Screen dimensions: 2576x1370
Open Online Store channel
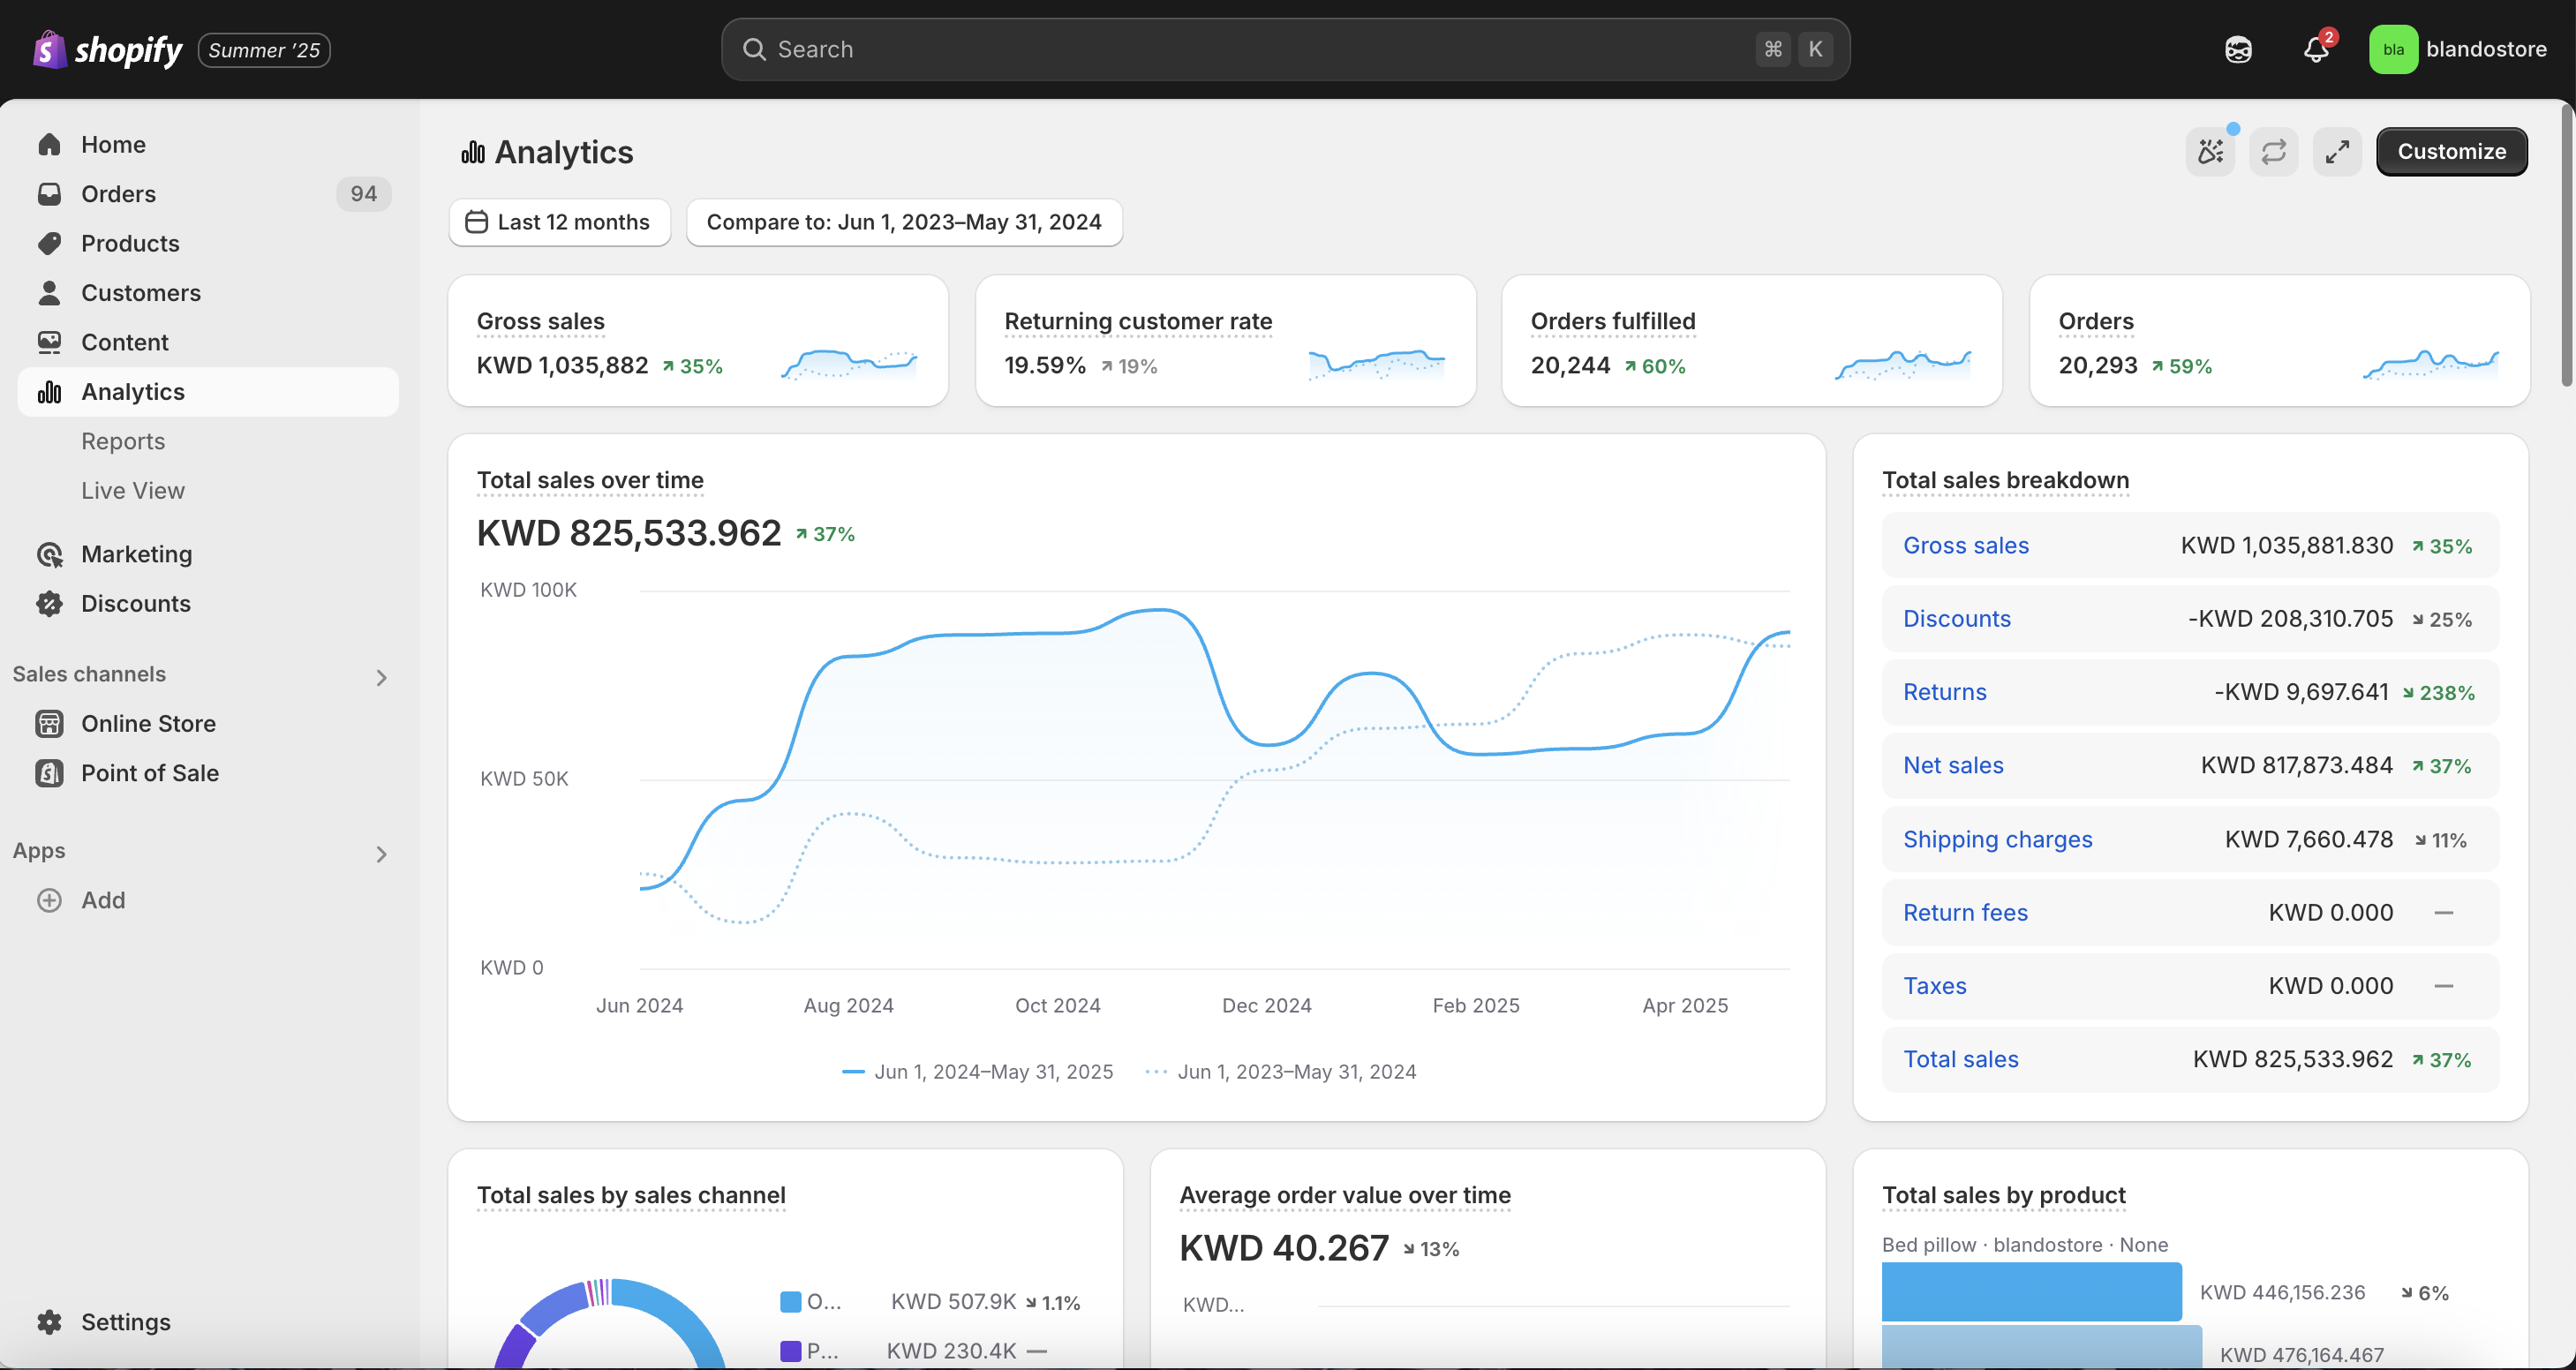(x=208, y=723)
